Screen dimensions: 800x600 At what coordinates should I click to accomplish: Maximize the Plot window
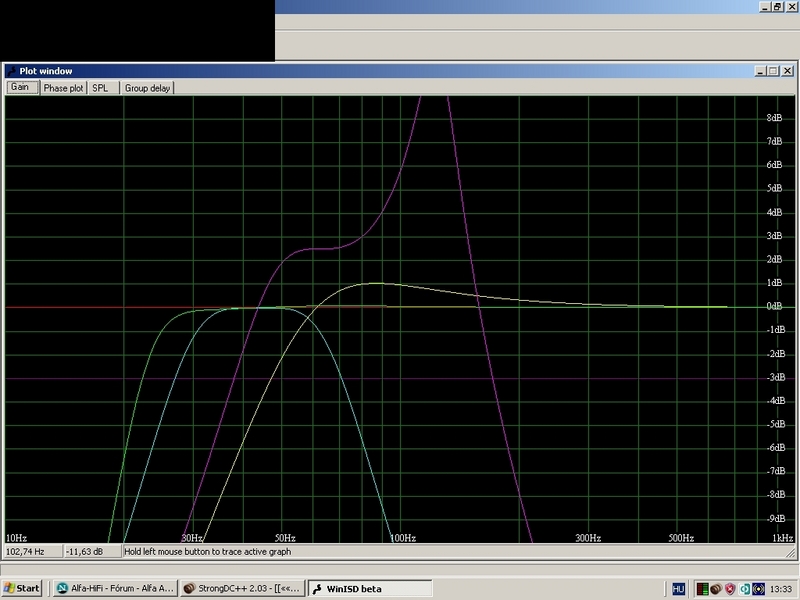(x=772, y=71)
